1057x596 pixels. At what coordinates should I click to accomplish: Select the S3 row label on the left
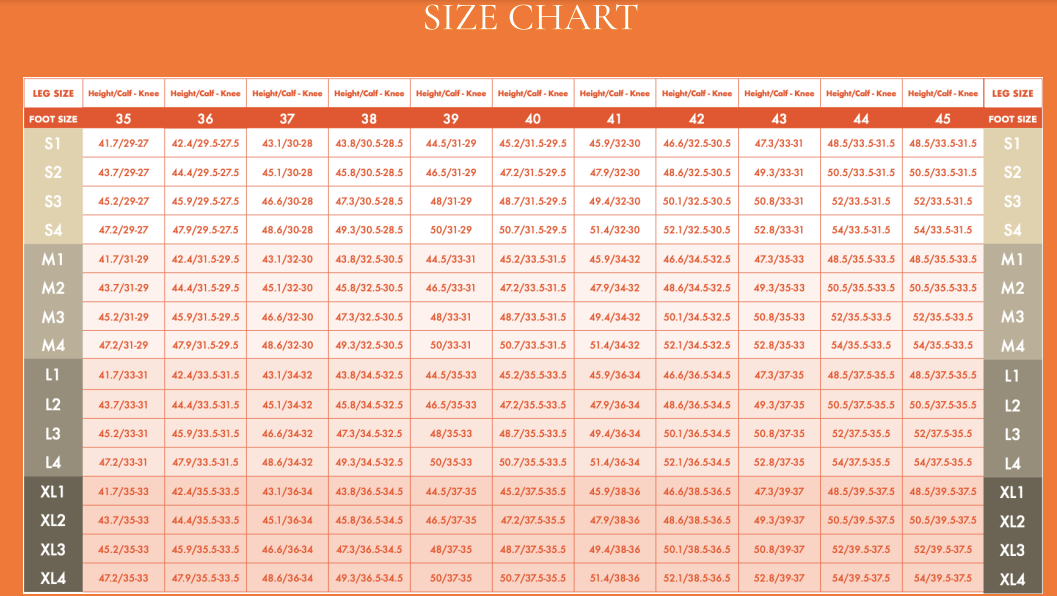53,202
